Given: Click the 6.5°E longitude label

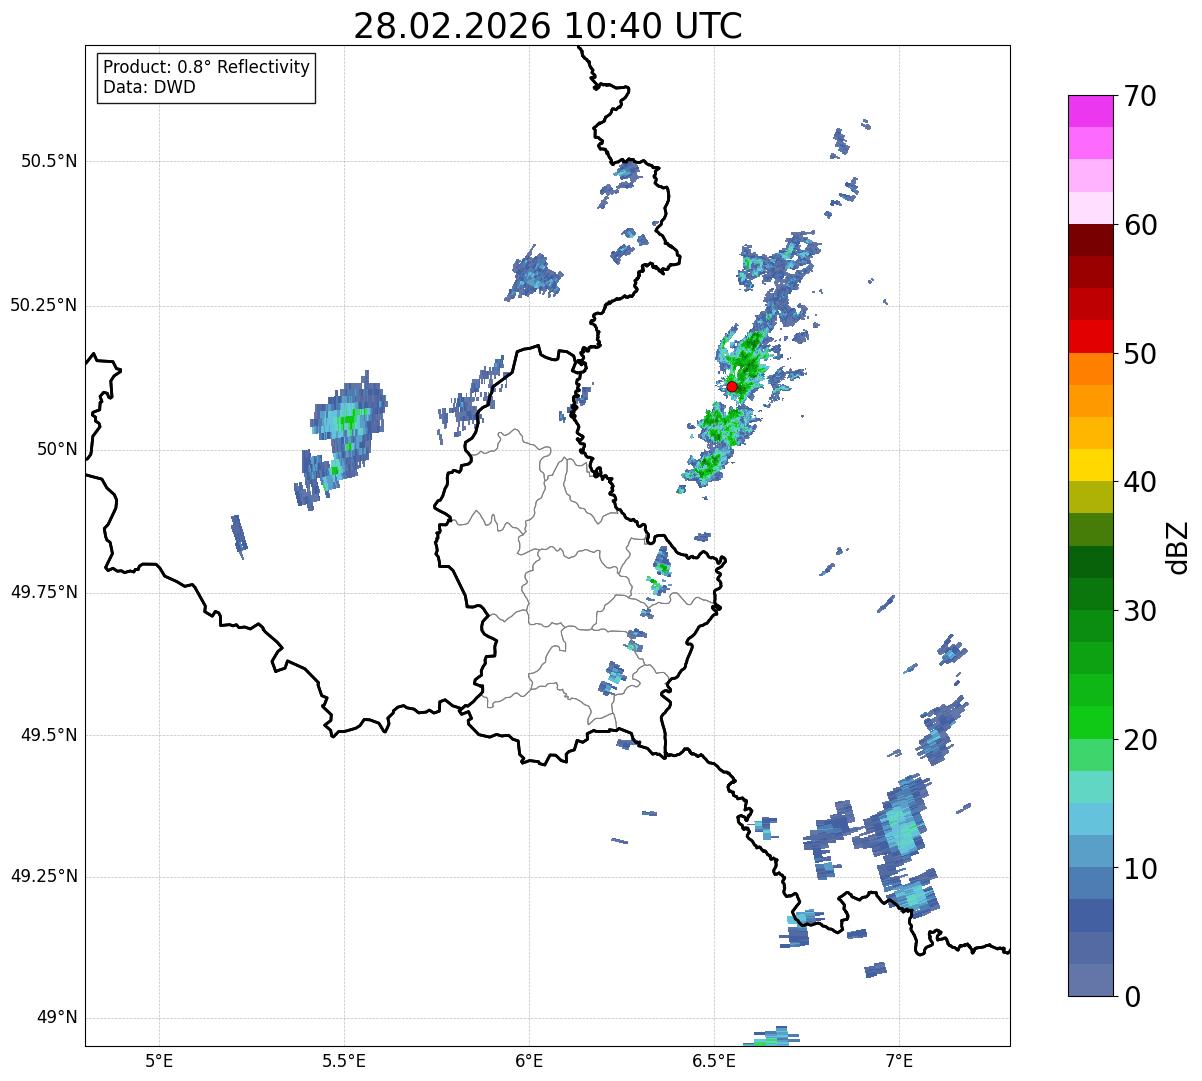Looking at the screenshot, I should (x=714, y=1060).
